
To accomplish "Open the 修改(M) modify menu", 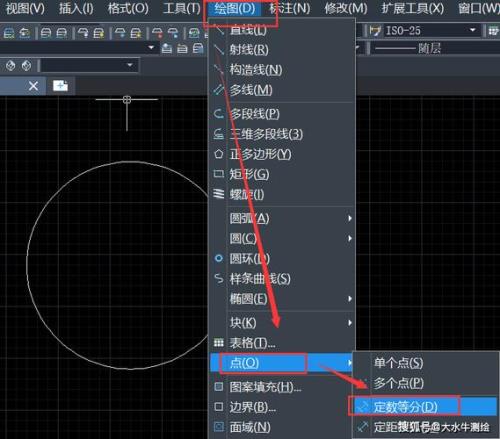I will 346,8.
